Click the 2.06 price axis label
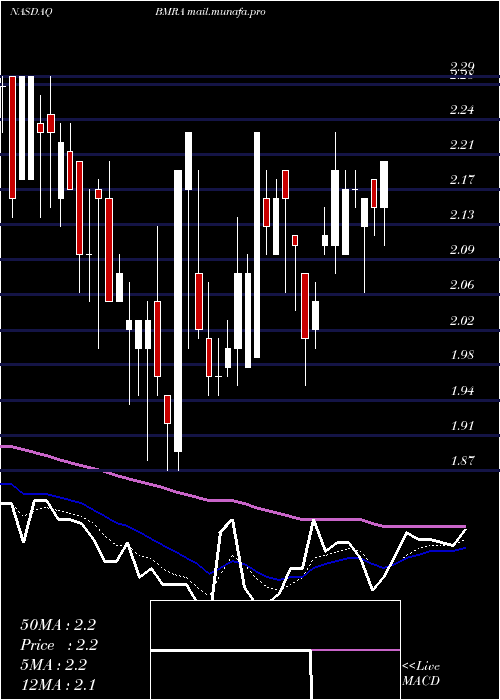 pos(462,285)
